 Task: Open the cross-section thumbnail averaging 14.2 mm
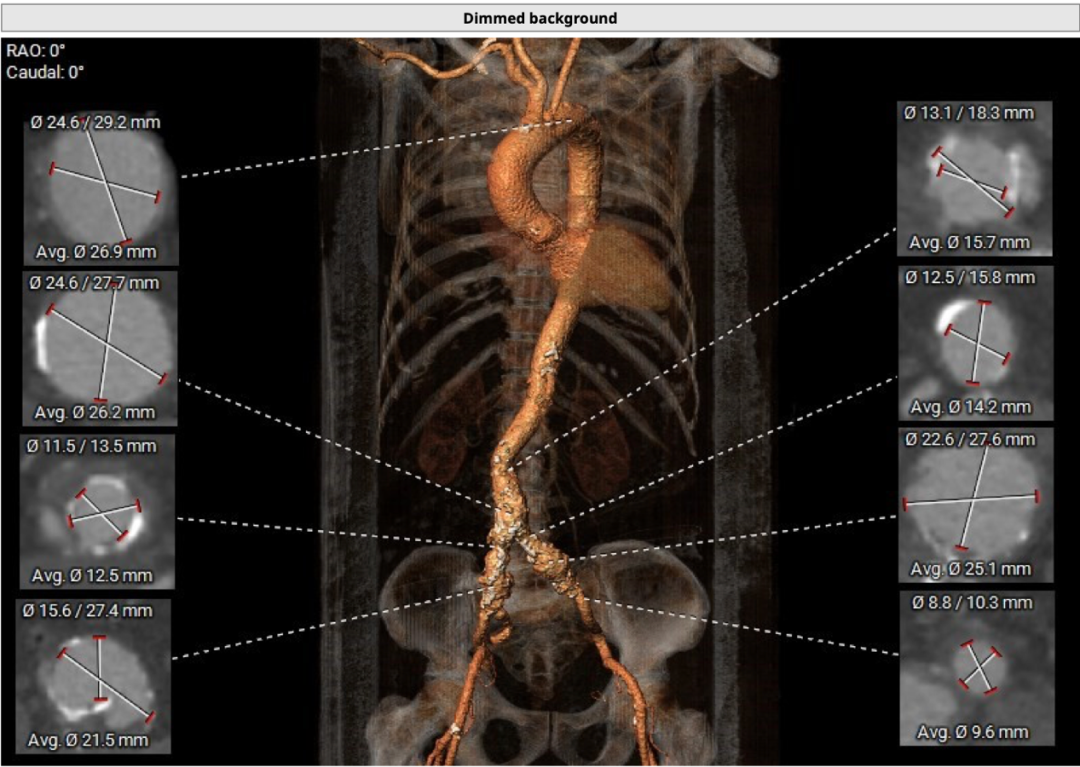[x=975, y=343]
